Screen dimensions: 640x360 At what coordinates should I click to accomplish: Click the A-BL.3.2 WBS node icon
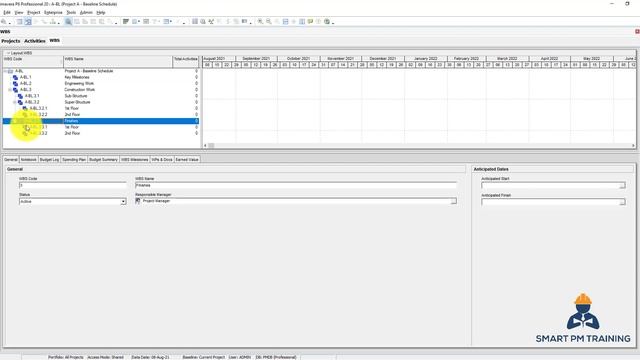coord(20,102)
